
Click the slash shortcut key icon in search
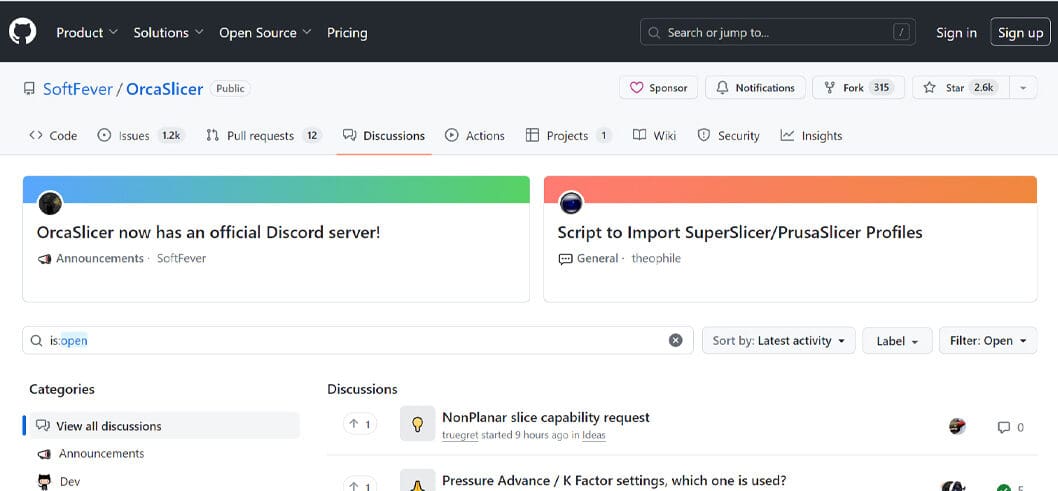click(x=901, y=32)
